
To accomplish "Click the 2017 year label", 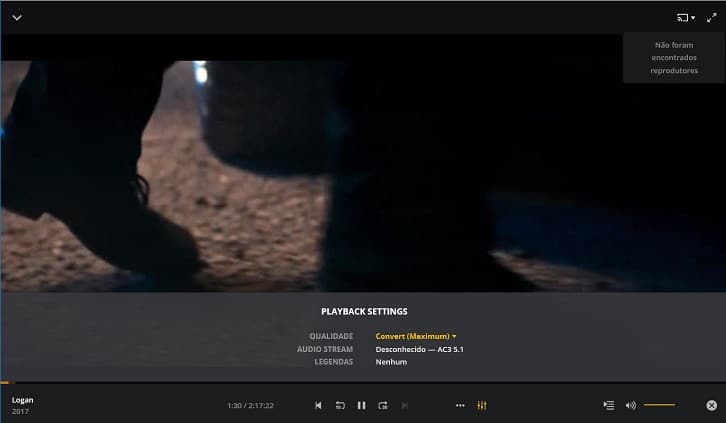I will tap(20, 411).
